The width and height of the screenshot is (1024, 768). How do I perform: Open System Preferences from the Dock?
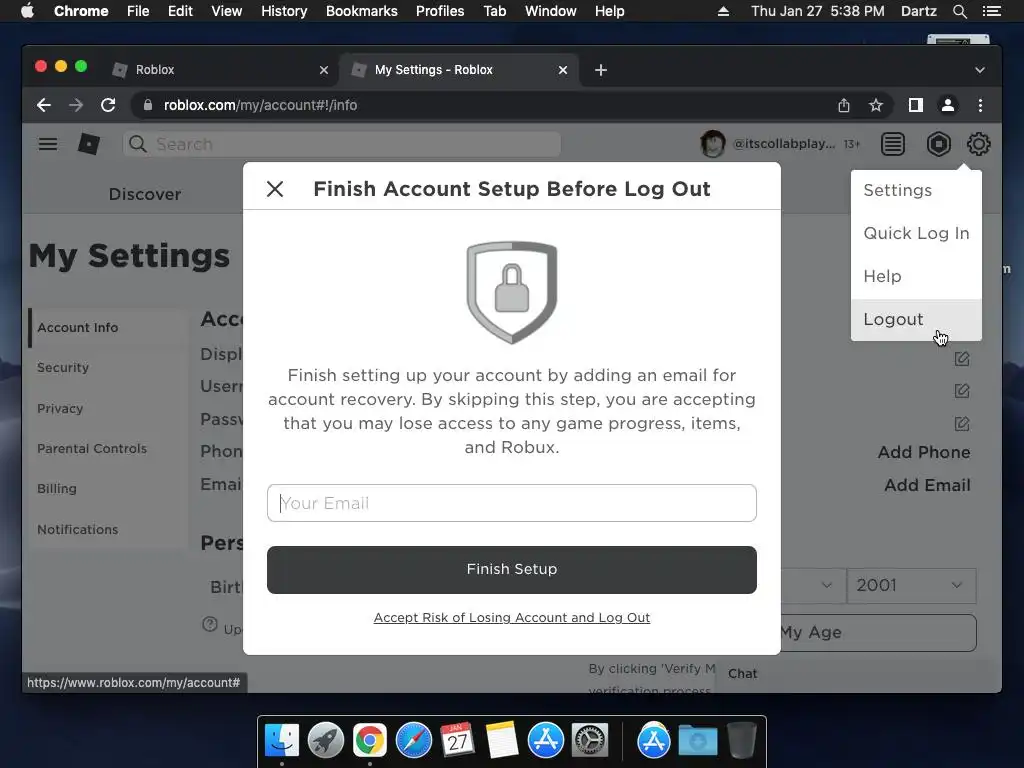tap(590, 741)
